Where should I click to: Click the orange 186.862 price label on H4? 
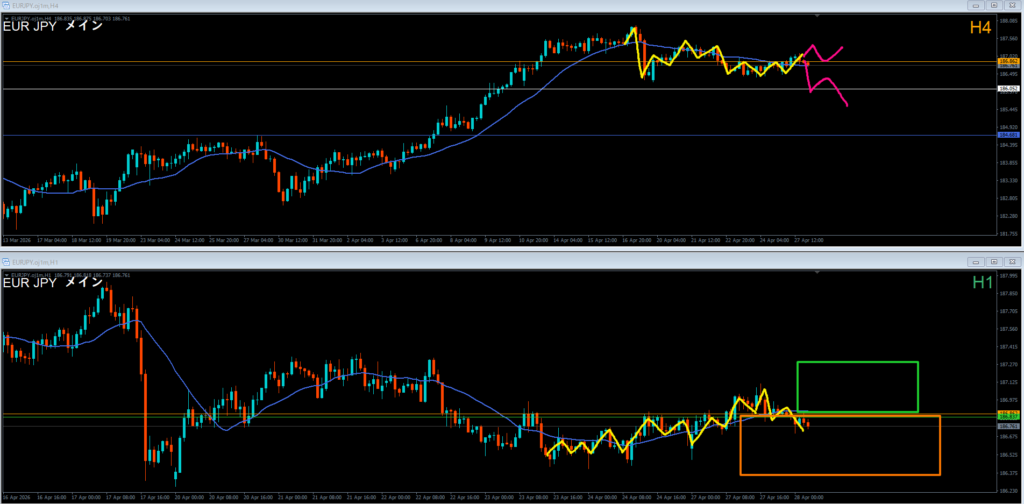tap(1007, 62)
